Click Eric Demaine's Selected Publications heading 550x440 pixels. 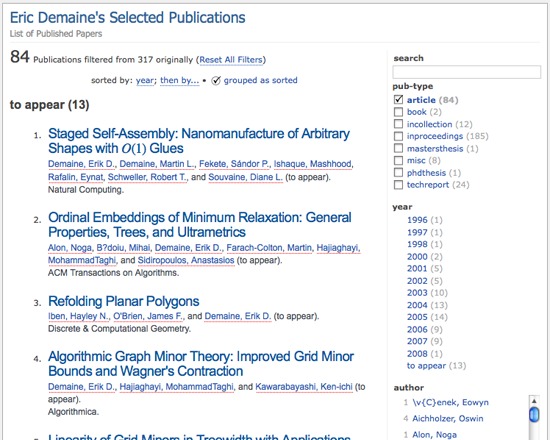(x=128, y=18)
